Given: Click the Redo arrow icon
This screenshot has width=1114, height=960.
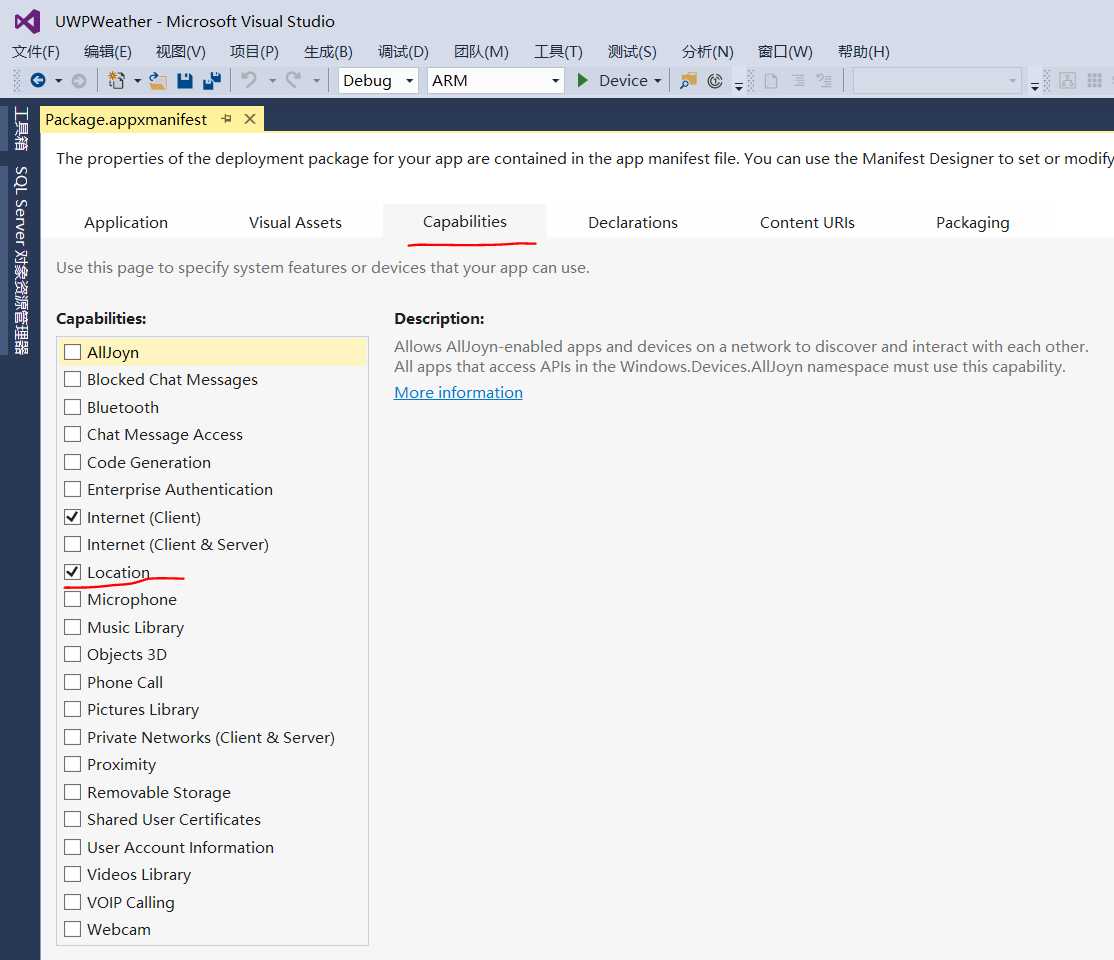Looking at the screenshot, I should (x=293, y=80).
